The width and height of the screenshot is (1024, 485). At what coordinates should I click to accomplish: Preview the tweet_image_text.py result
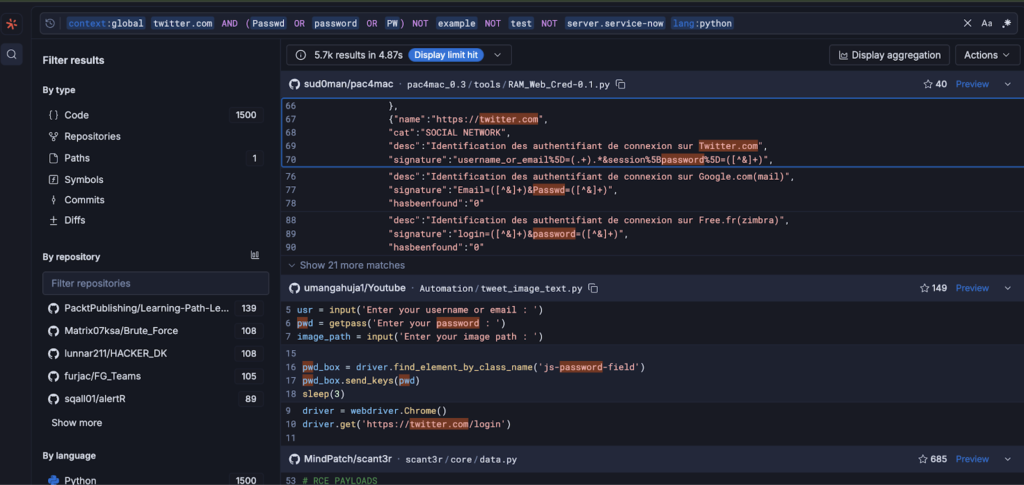pos(972,288)
